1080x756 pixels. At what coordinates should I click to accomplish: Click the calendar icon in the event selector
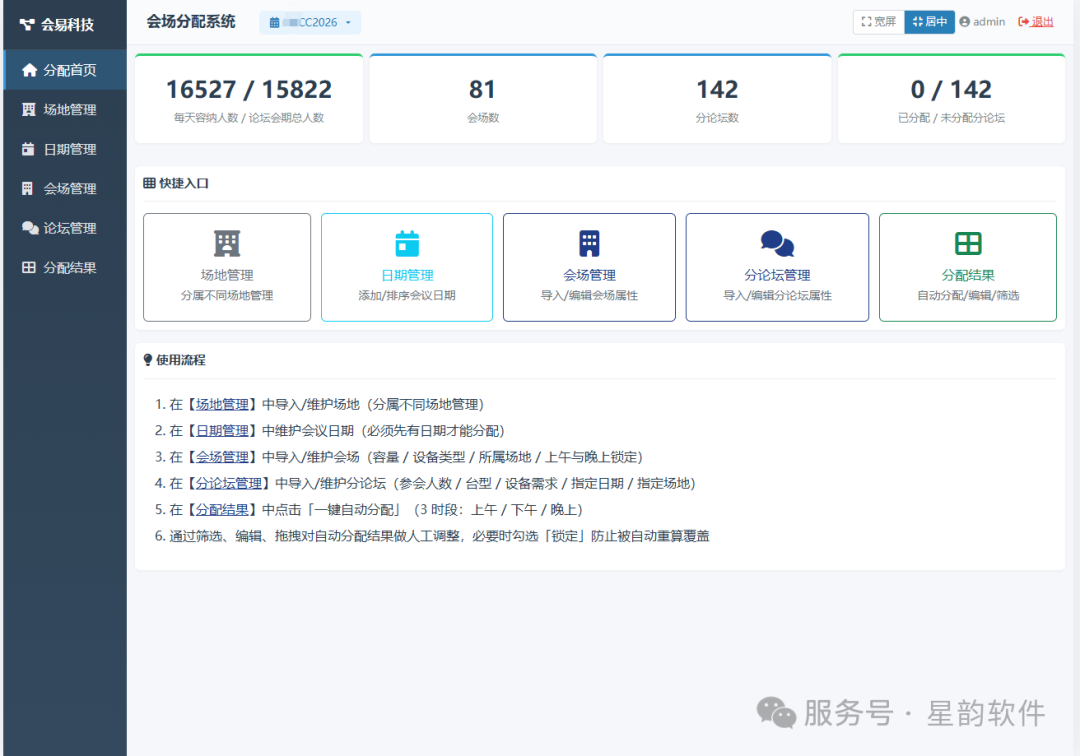[x=274, y=23]
